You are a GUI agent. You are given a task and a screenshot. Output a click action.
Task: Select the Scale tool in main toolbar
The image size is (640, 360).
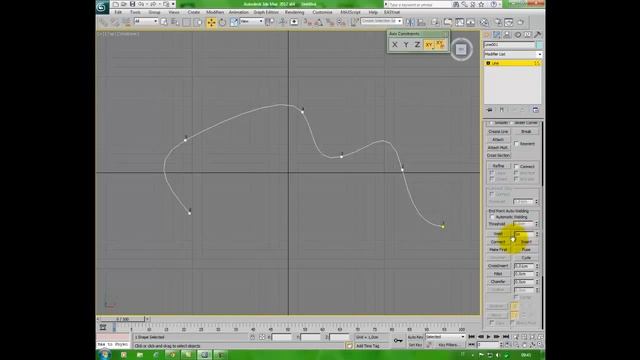point(234,22)
